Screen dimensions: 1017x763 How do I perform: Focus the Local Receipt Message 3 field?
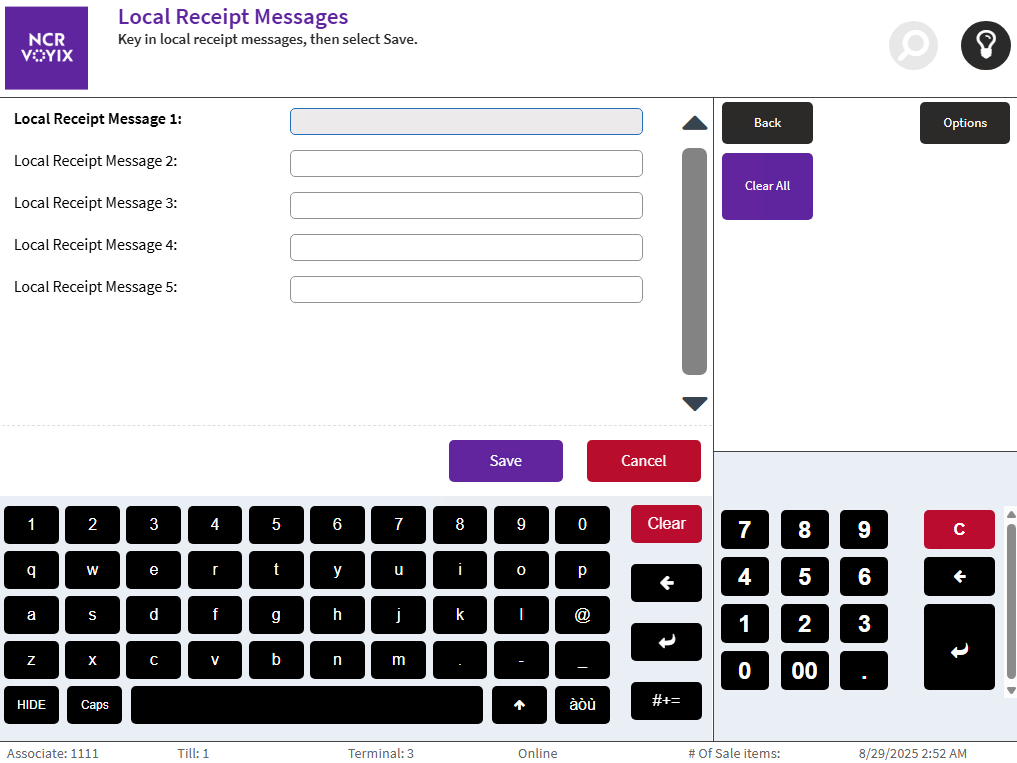point(466,206)
